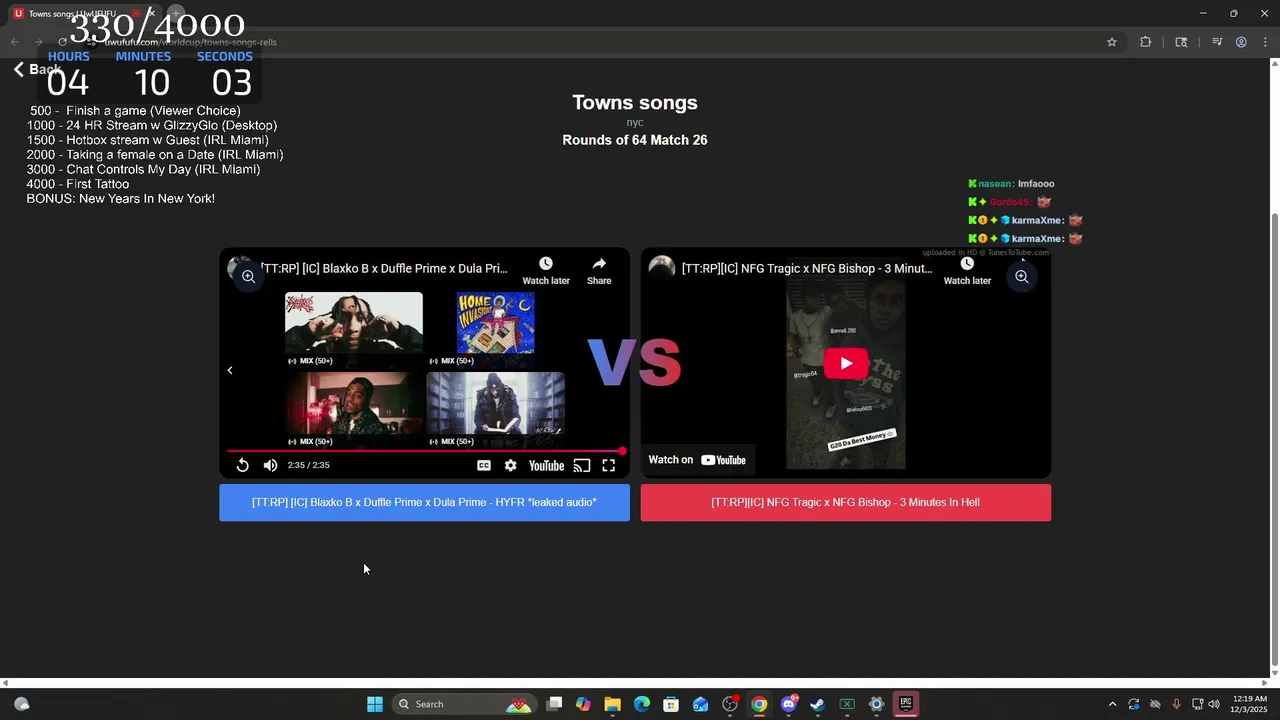The image size is (1280, 720).
Task: Open the Windows Start menu
Action: pyautogui.click(x=375, y=704)
